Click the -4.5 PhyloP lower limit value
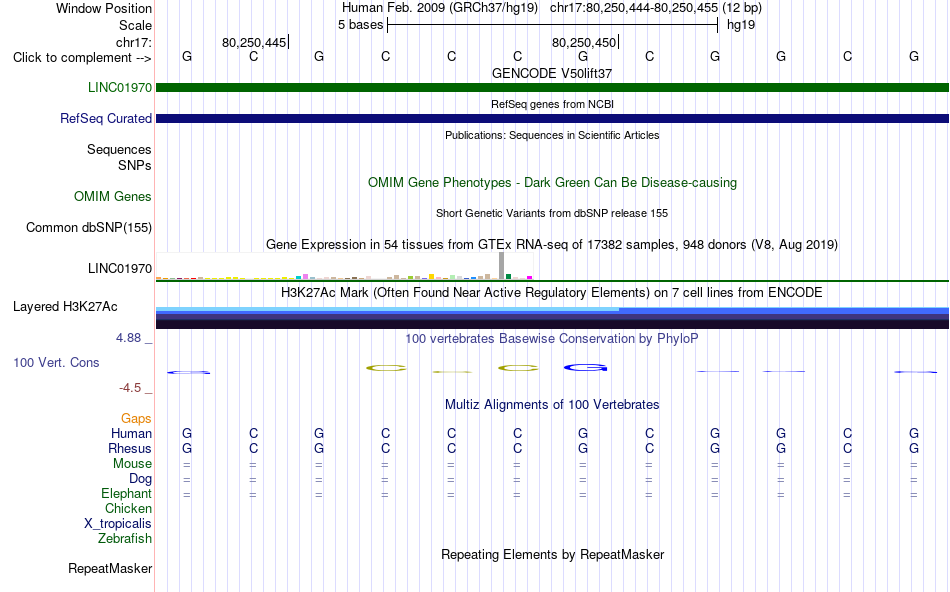The height and width of the screenshot is (592, 950). 130,388
